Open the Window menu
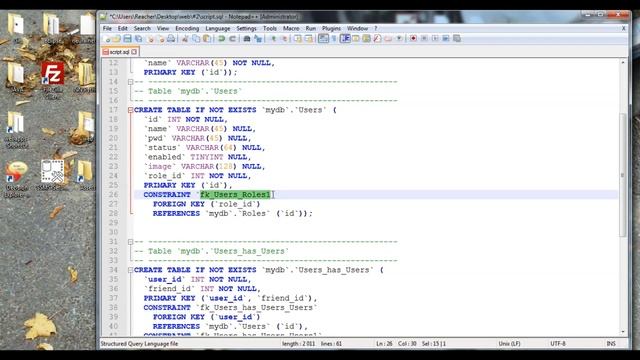The width and height of the screenshot is (640, 360). tap(357, 28)
